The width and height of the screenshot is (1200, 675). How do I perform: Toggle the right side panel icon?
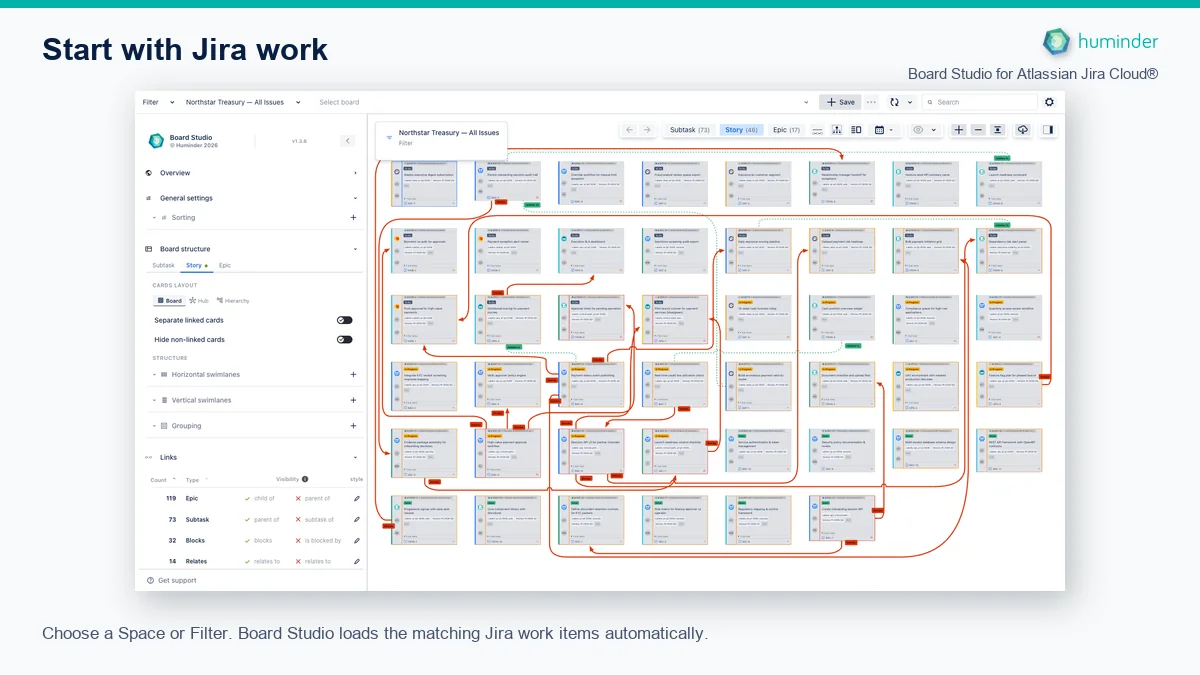point(1047,130)
